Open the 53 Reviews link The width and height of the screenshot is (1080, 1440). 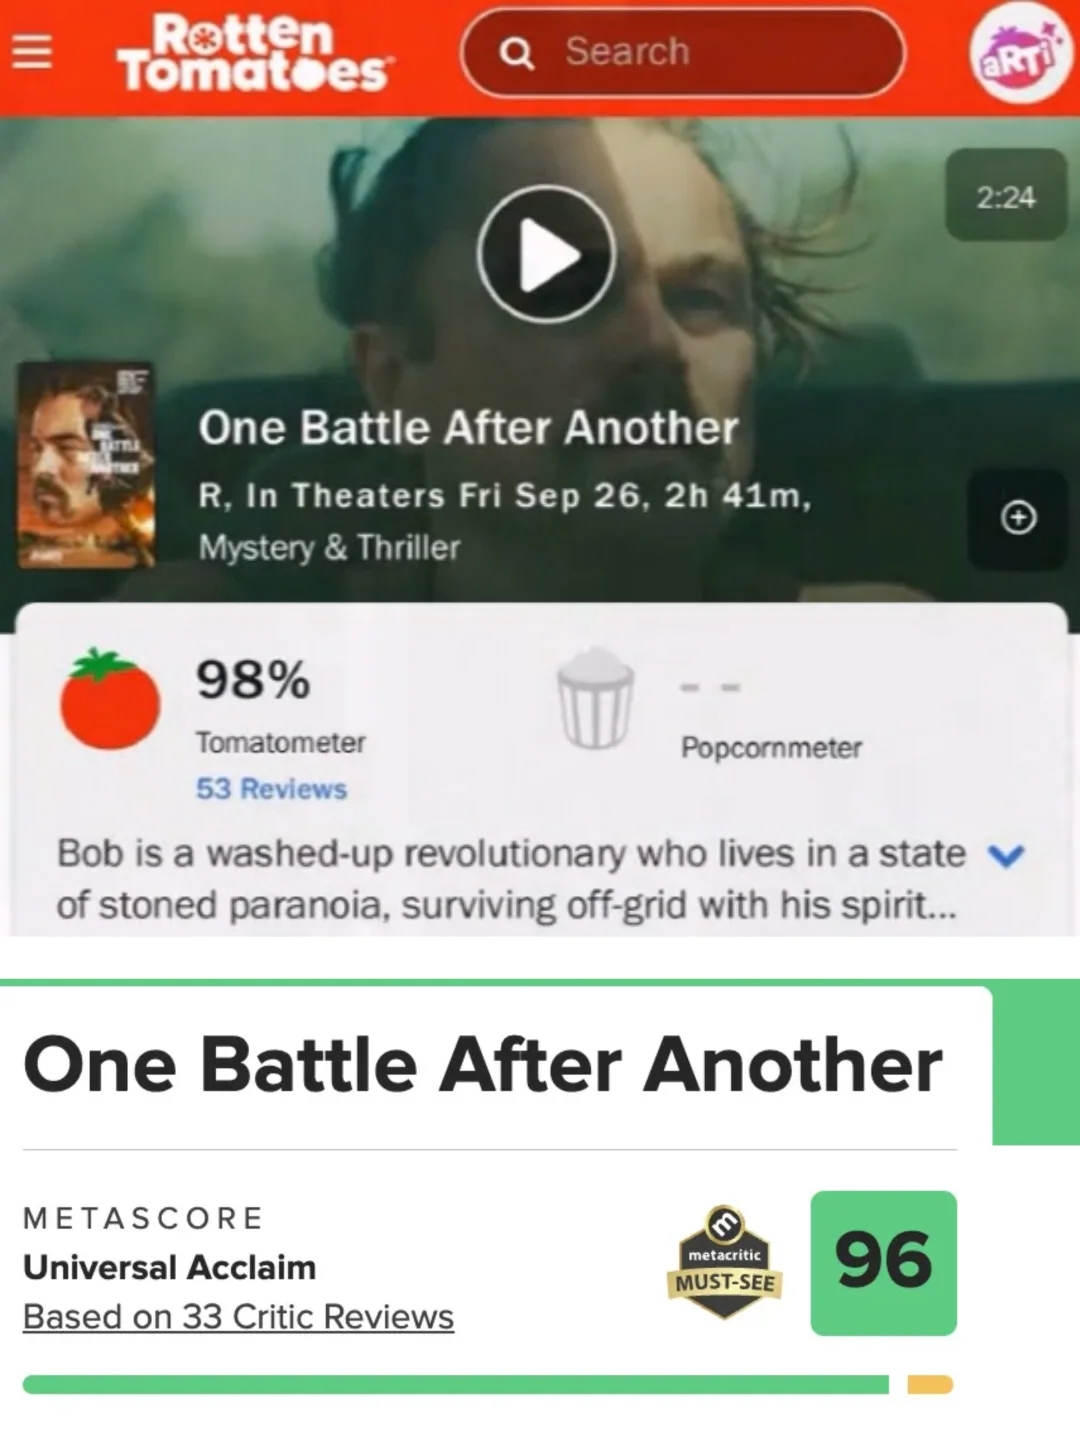pyautogui.click(x=271, y=789)
